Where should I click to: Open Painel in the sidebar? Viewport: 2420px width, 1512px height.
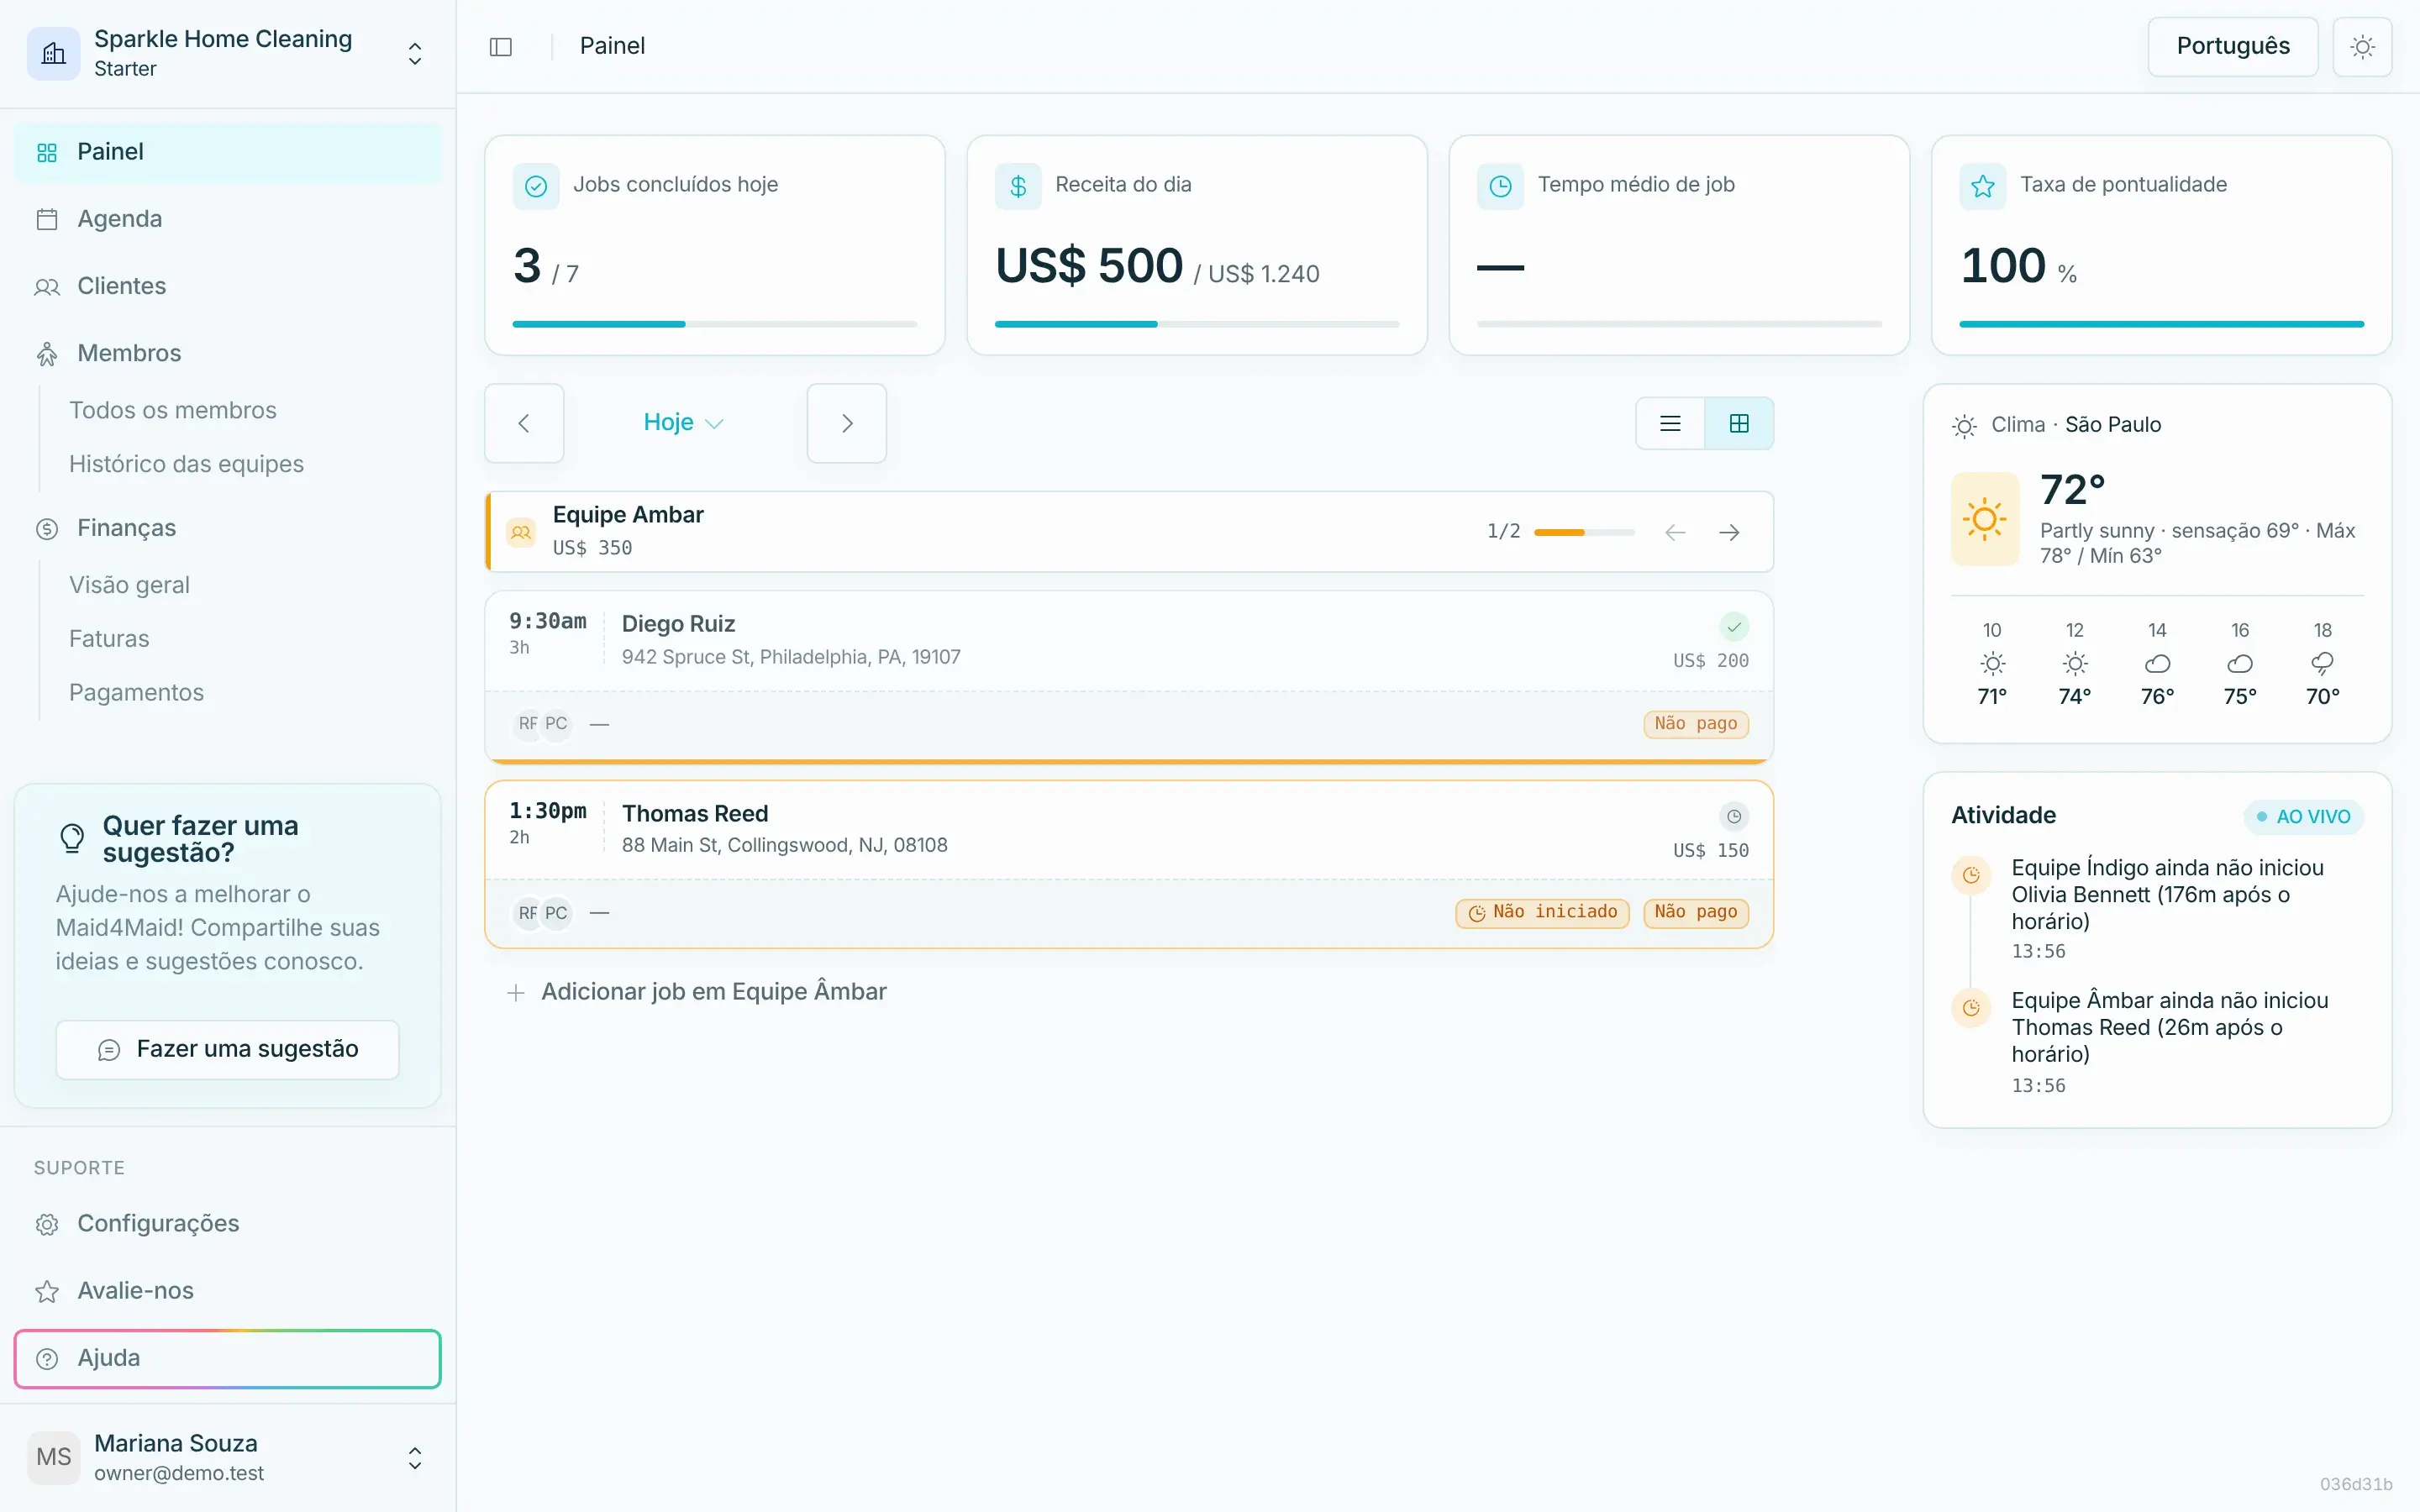point(228,152)
